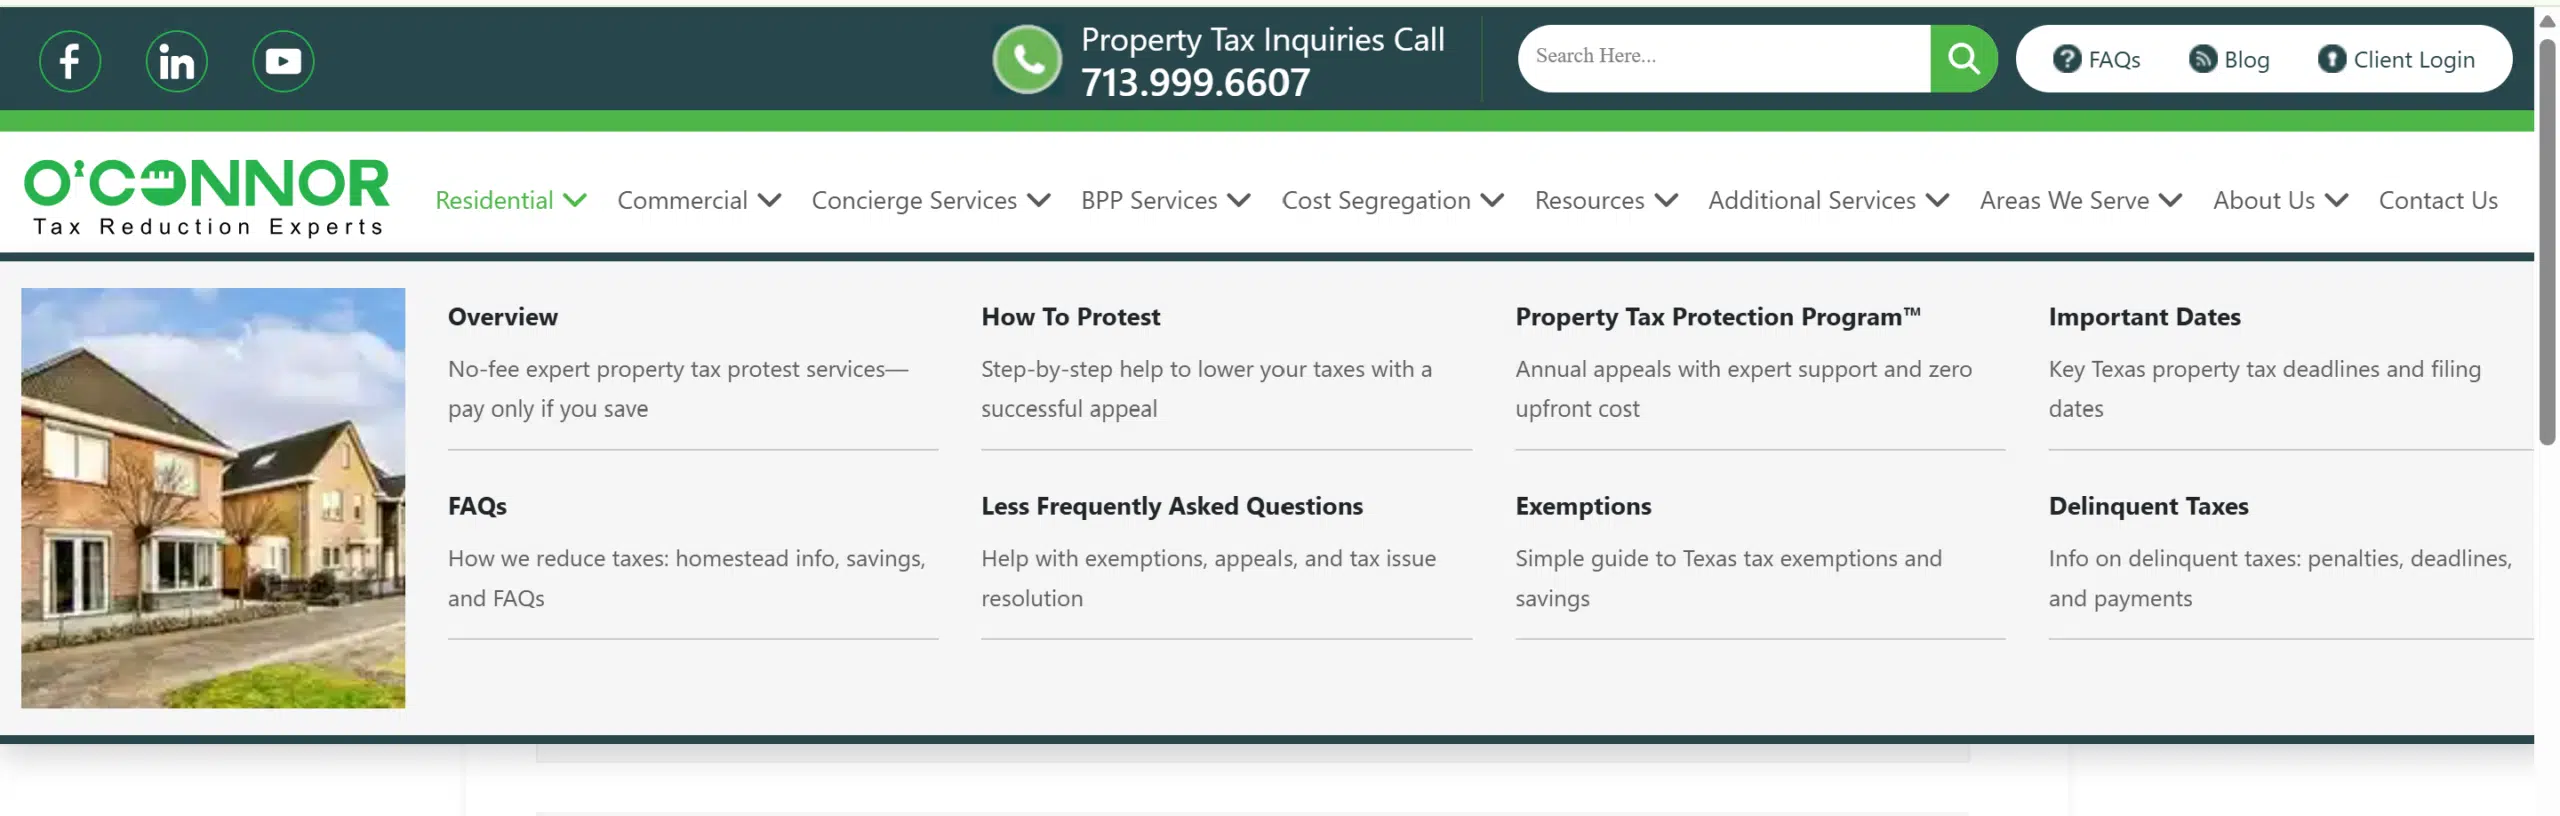Open the Delinquent Taxes link
The height and width of the screenshot is (816, 2560).
point(2148,506)
